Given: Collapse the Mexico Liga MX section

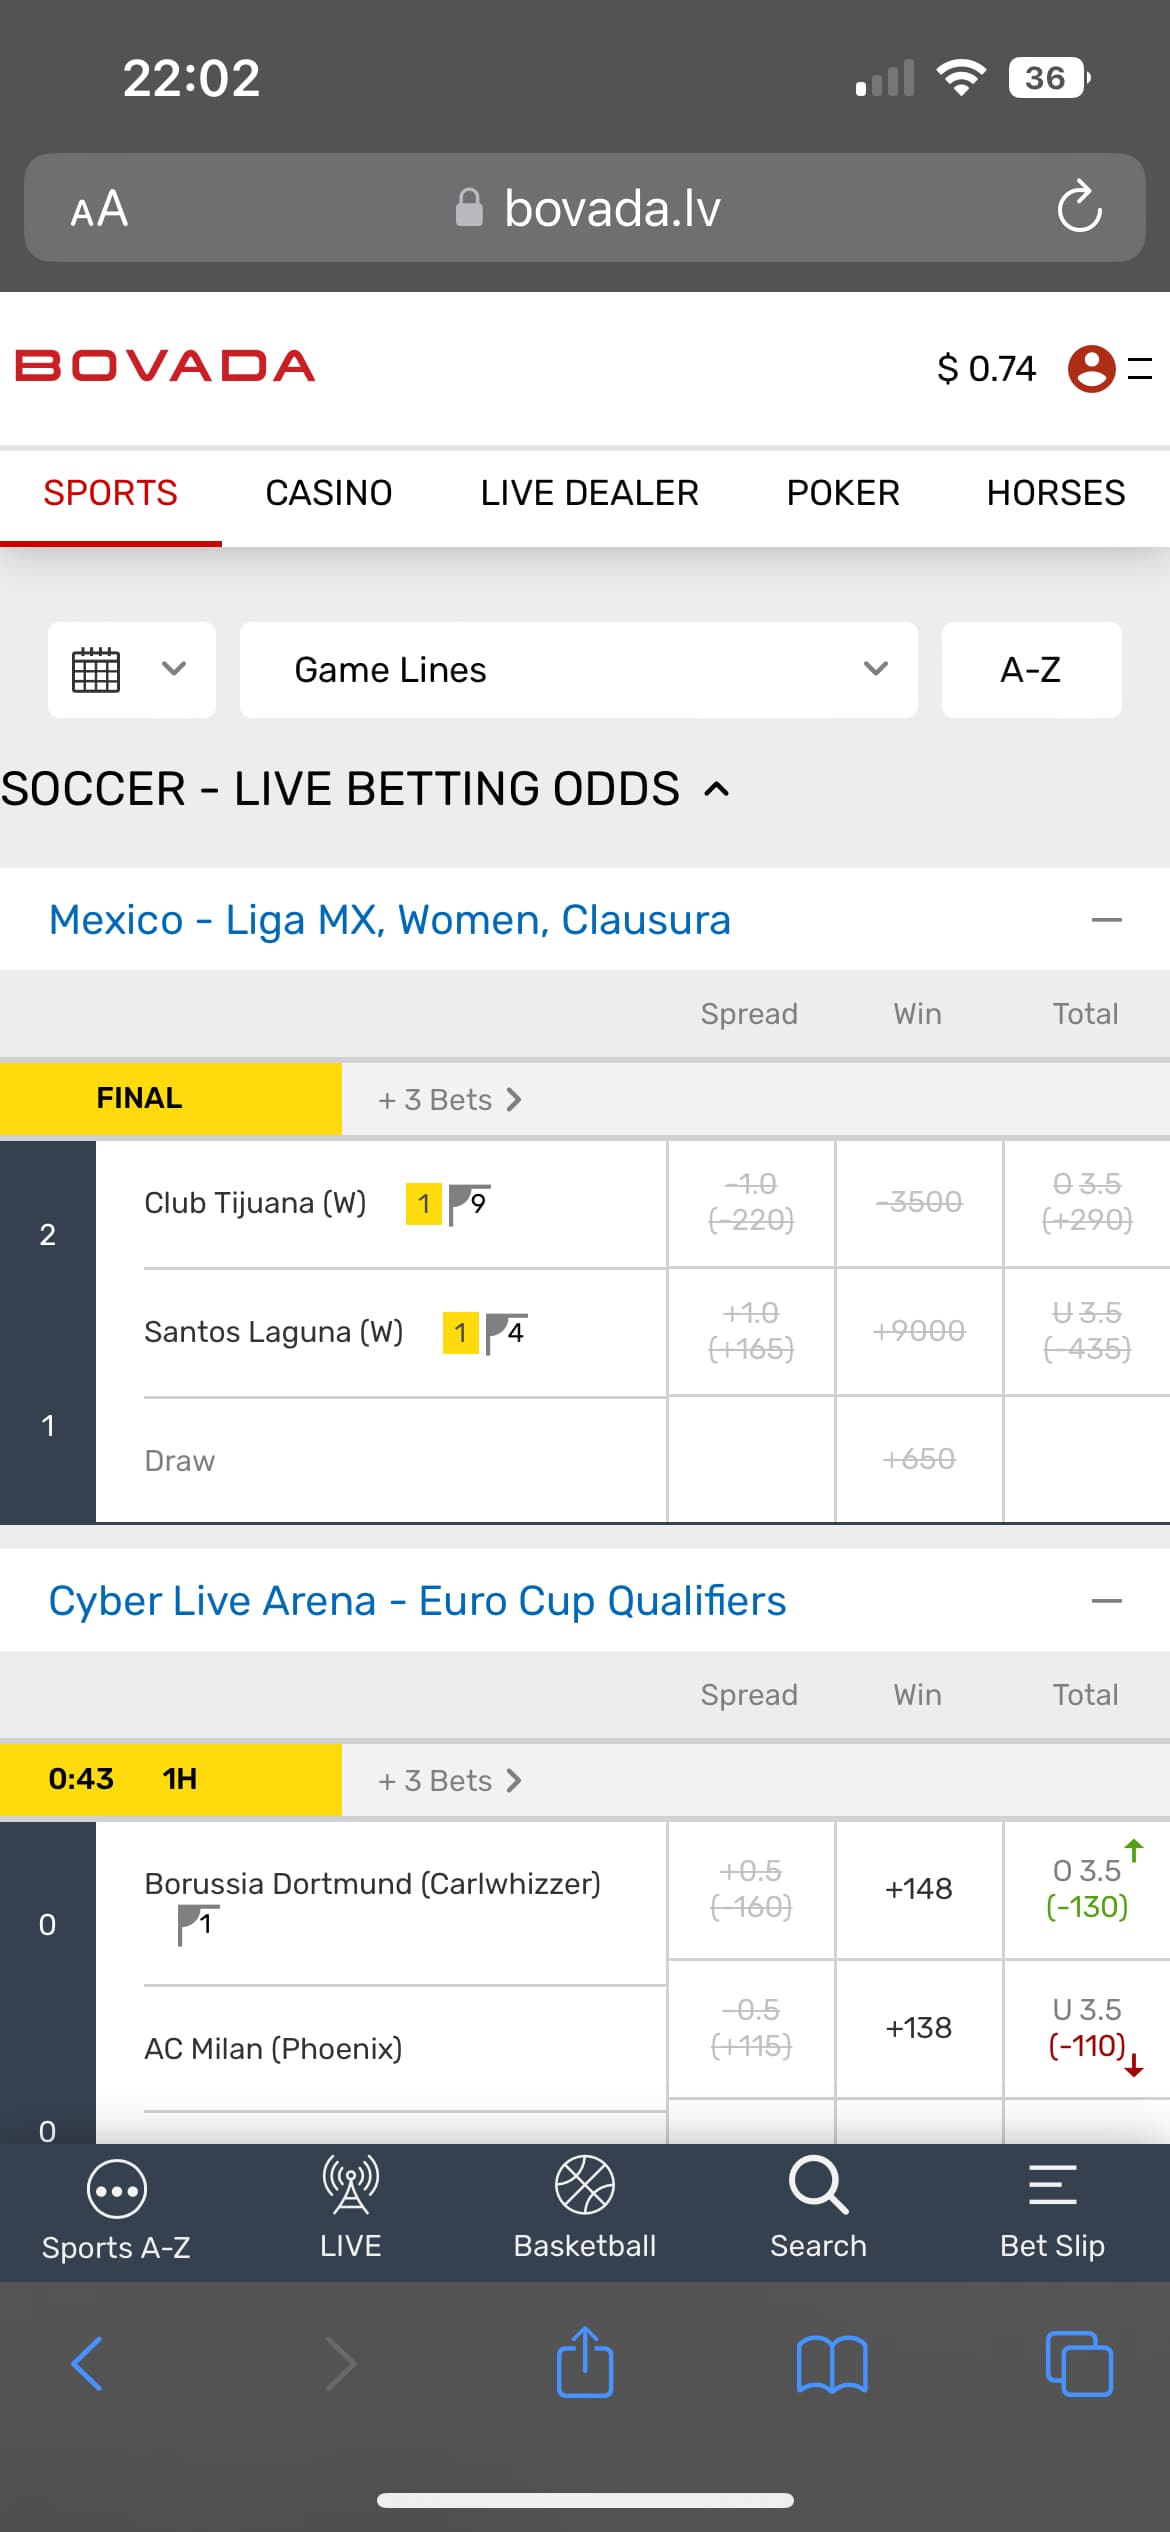Looking at the screenshot, I should coord(1106,920).
